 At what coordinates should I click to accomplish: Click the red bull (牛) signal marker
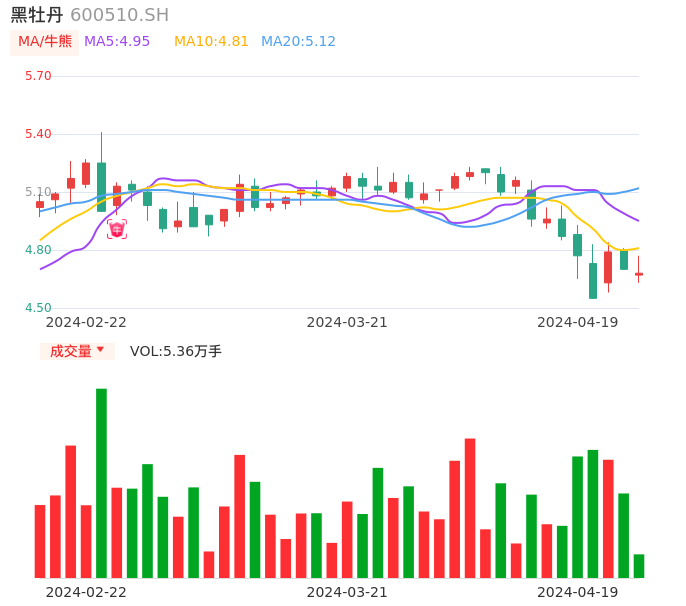tap(117, 229)
